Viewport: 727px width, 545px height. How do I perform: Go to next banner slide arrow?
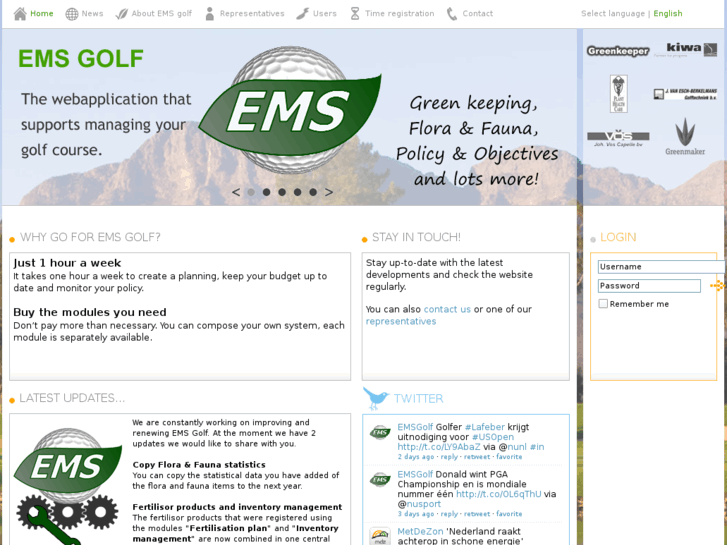tap(329, 192)
